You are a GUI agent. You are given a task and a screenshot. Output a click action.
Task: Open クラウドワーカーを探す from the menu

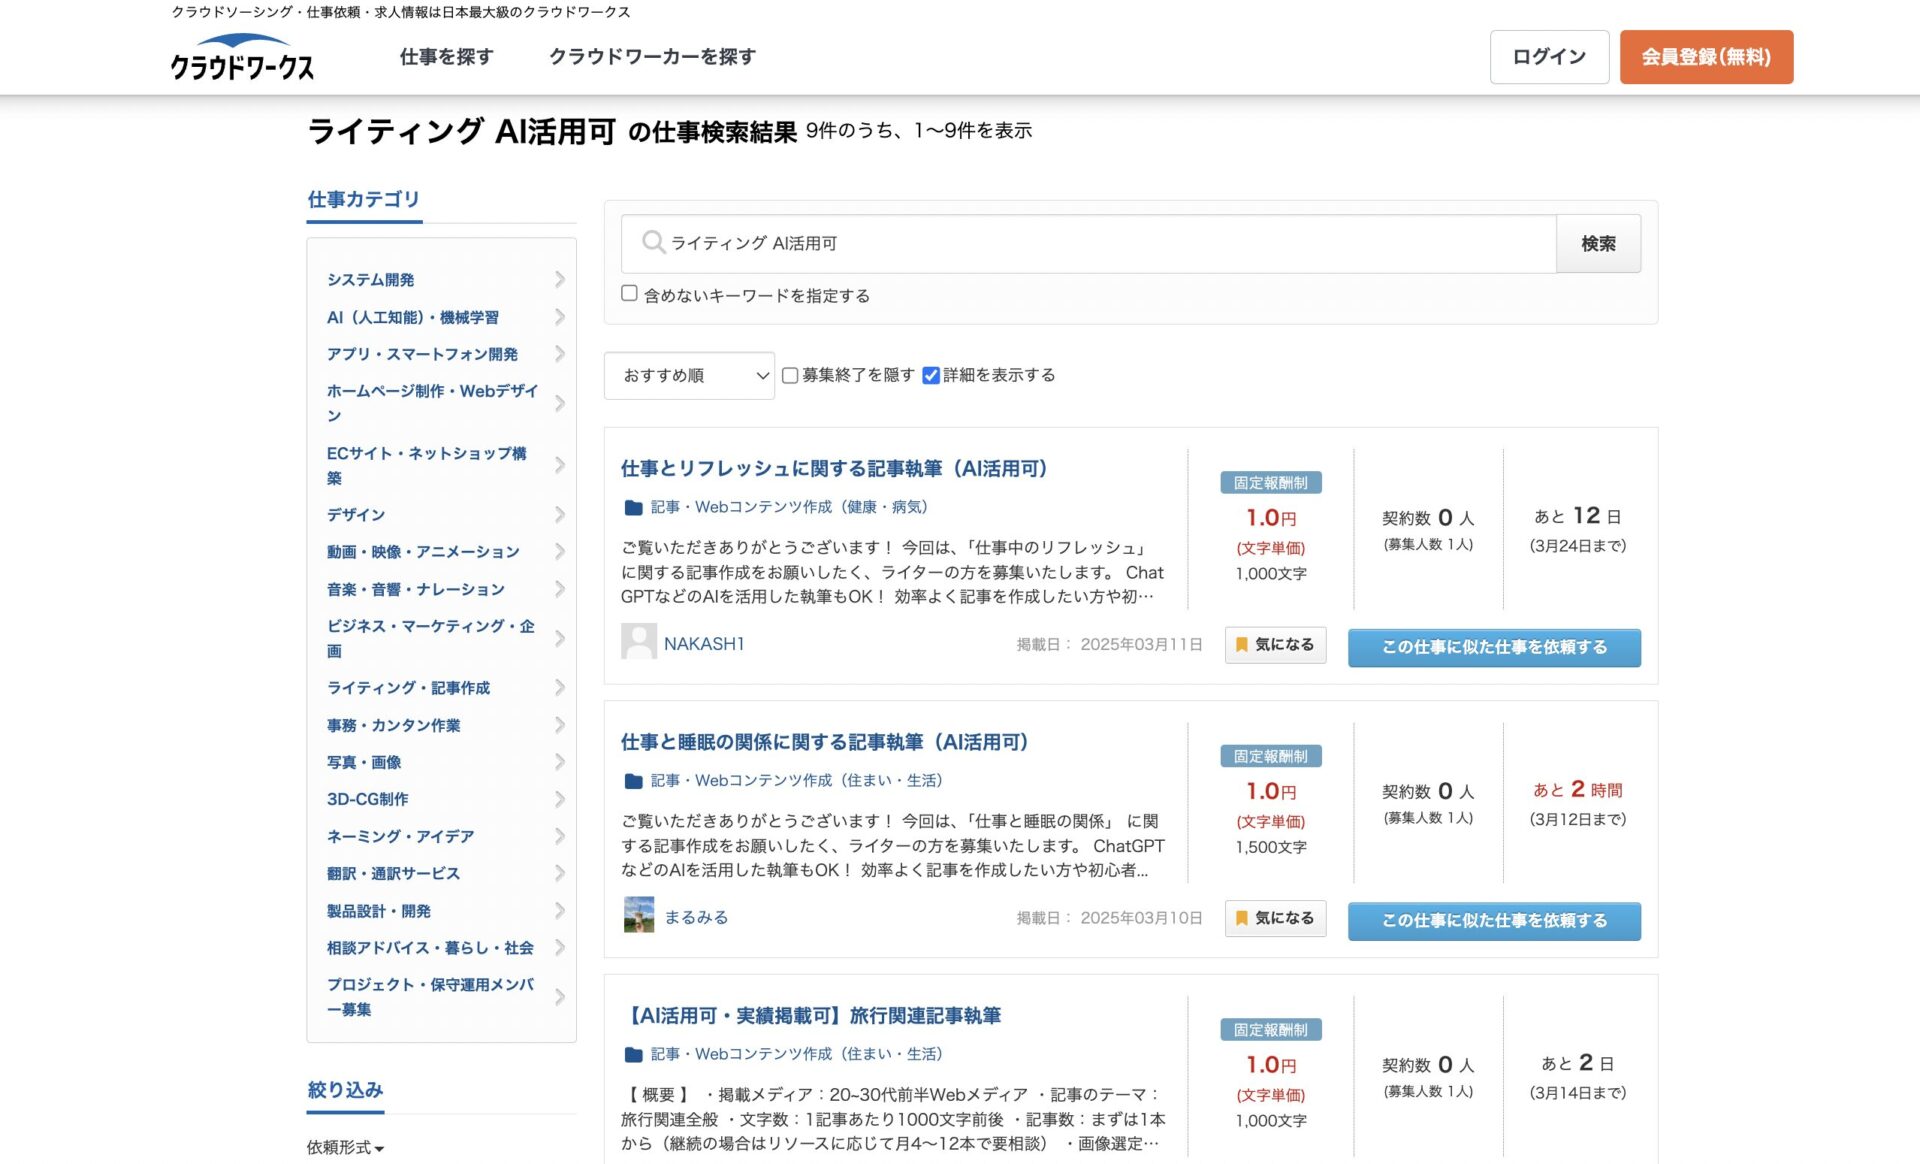(652, 57)
